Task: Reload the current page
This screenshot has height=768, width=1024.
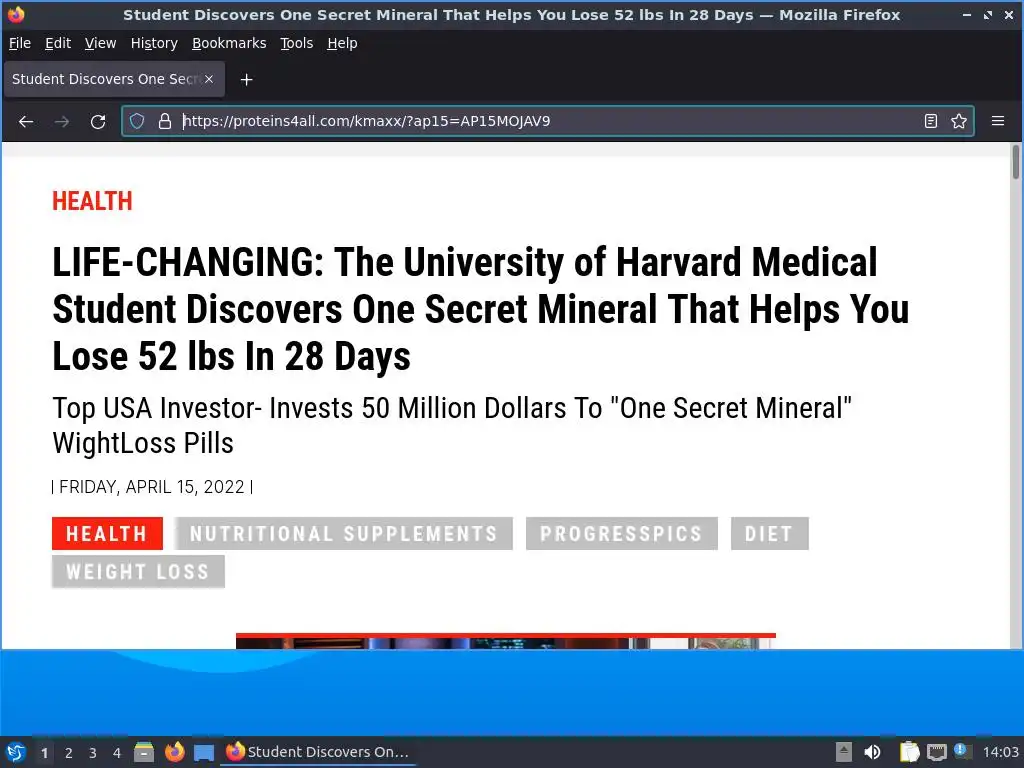Action: click(x=98, y=121)
